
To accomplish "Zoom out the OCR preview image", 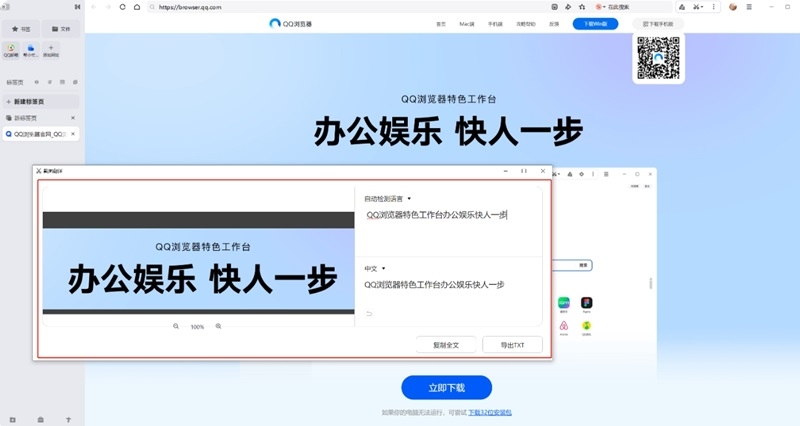I will 176,327.
